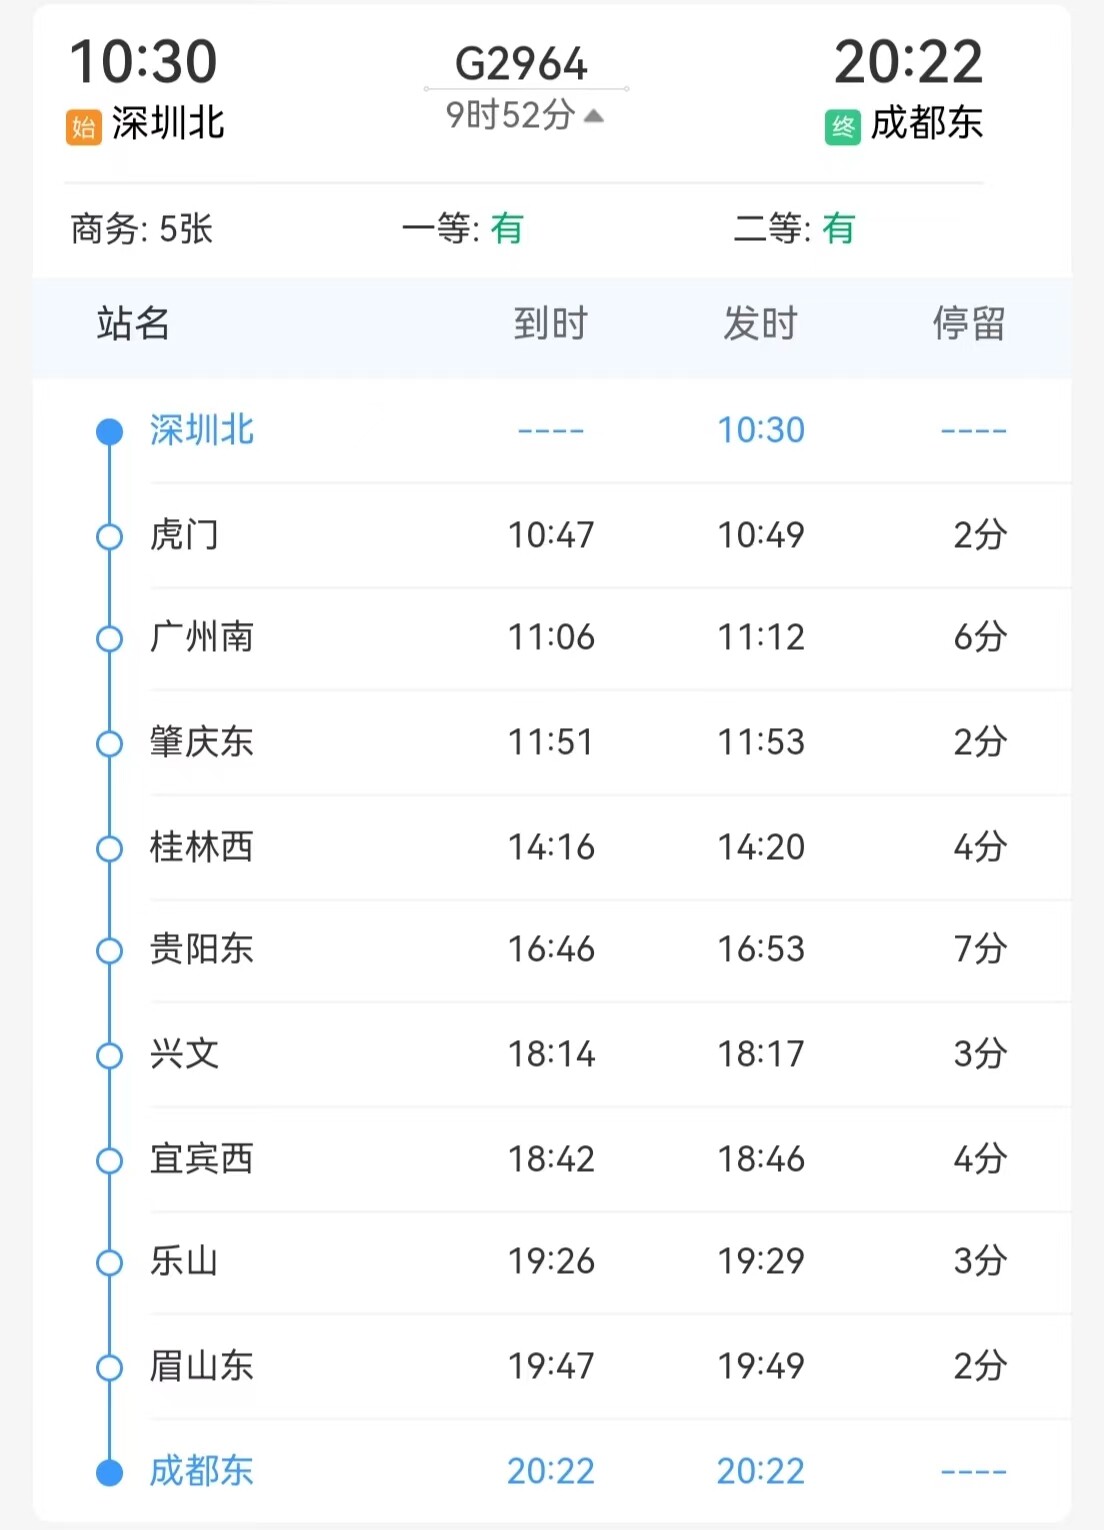Click the 站名 column header
This screenshot has height=1530, width=1104.
coord(133,324)
